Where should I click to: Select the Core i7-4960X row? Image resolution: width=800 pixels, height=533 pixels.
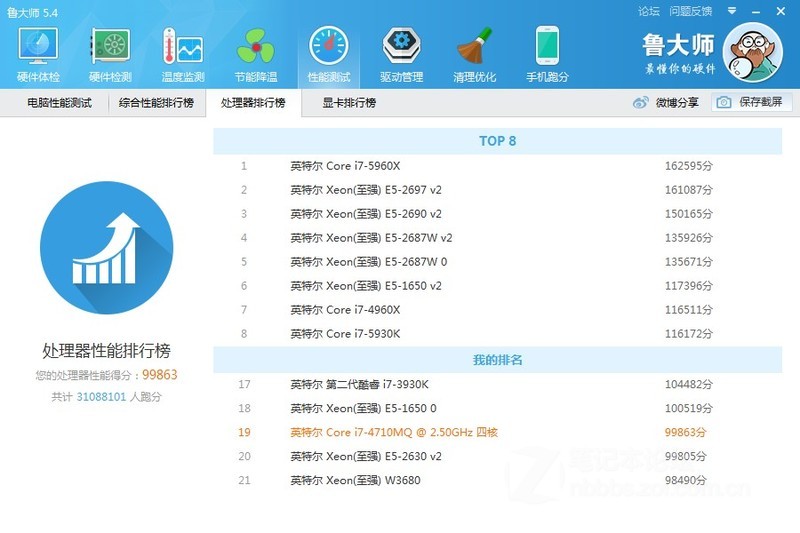click(497, 310)
